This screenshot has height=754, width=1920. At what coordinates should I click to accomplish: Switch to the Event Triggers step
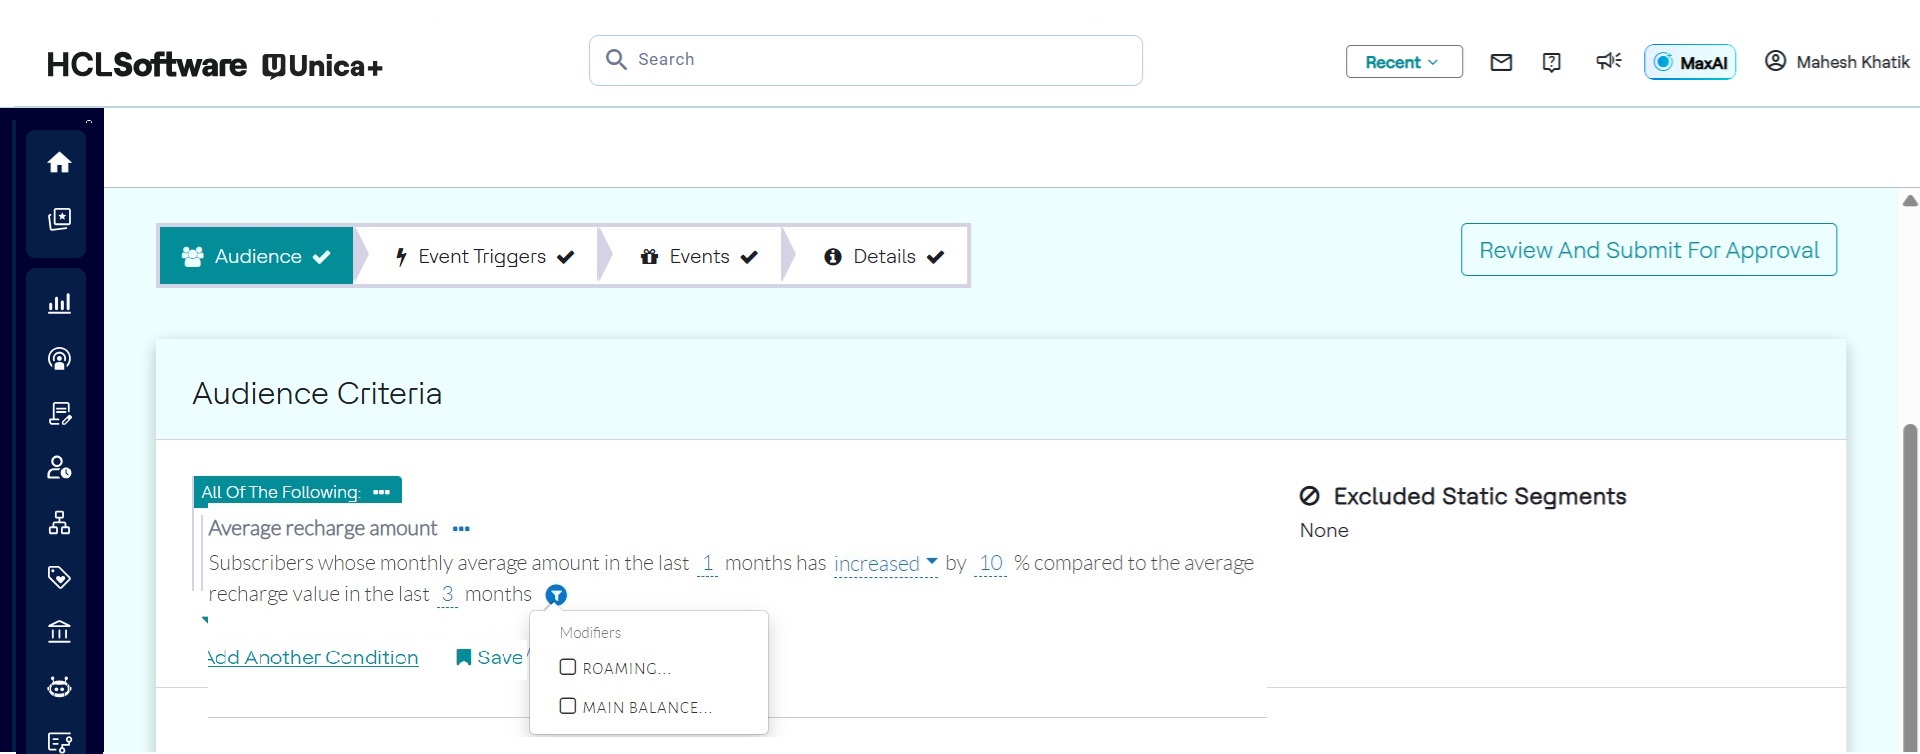point(483,257)
